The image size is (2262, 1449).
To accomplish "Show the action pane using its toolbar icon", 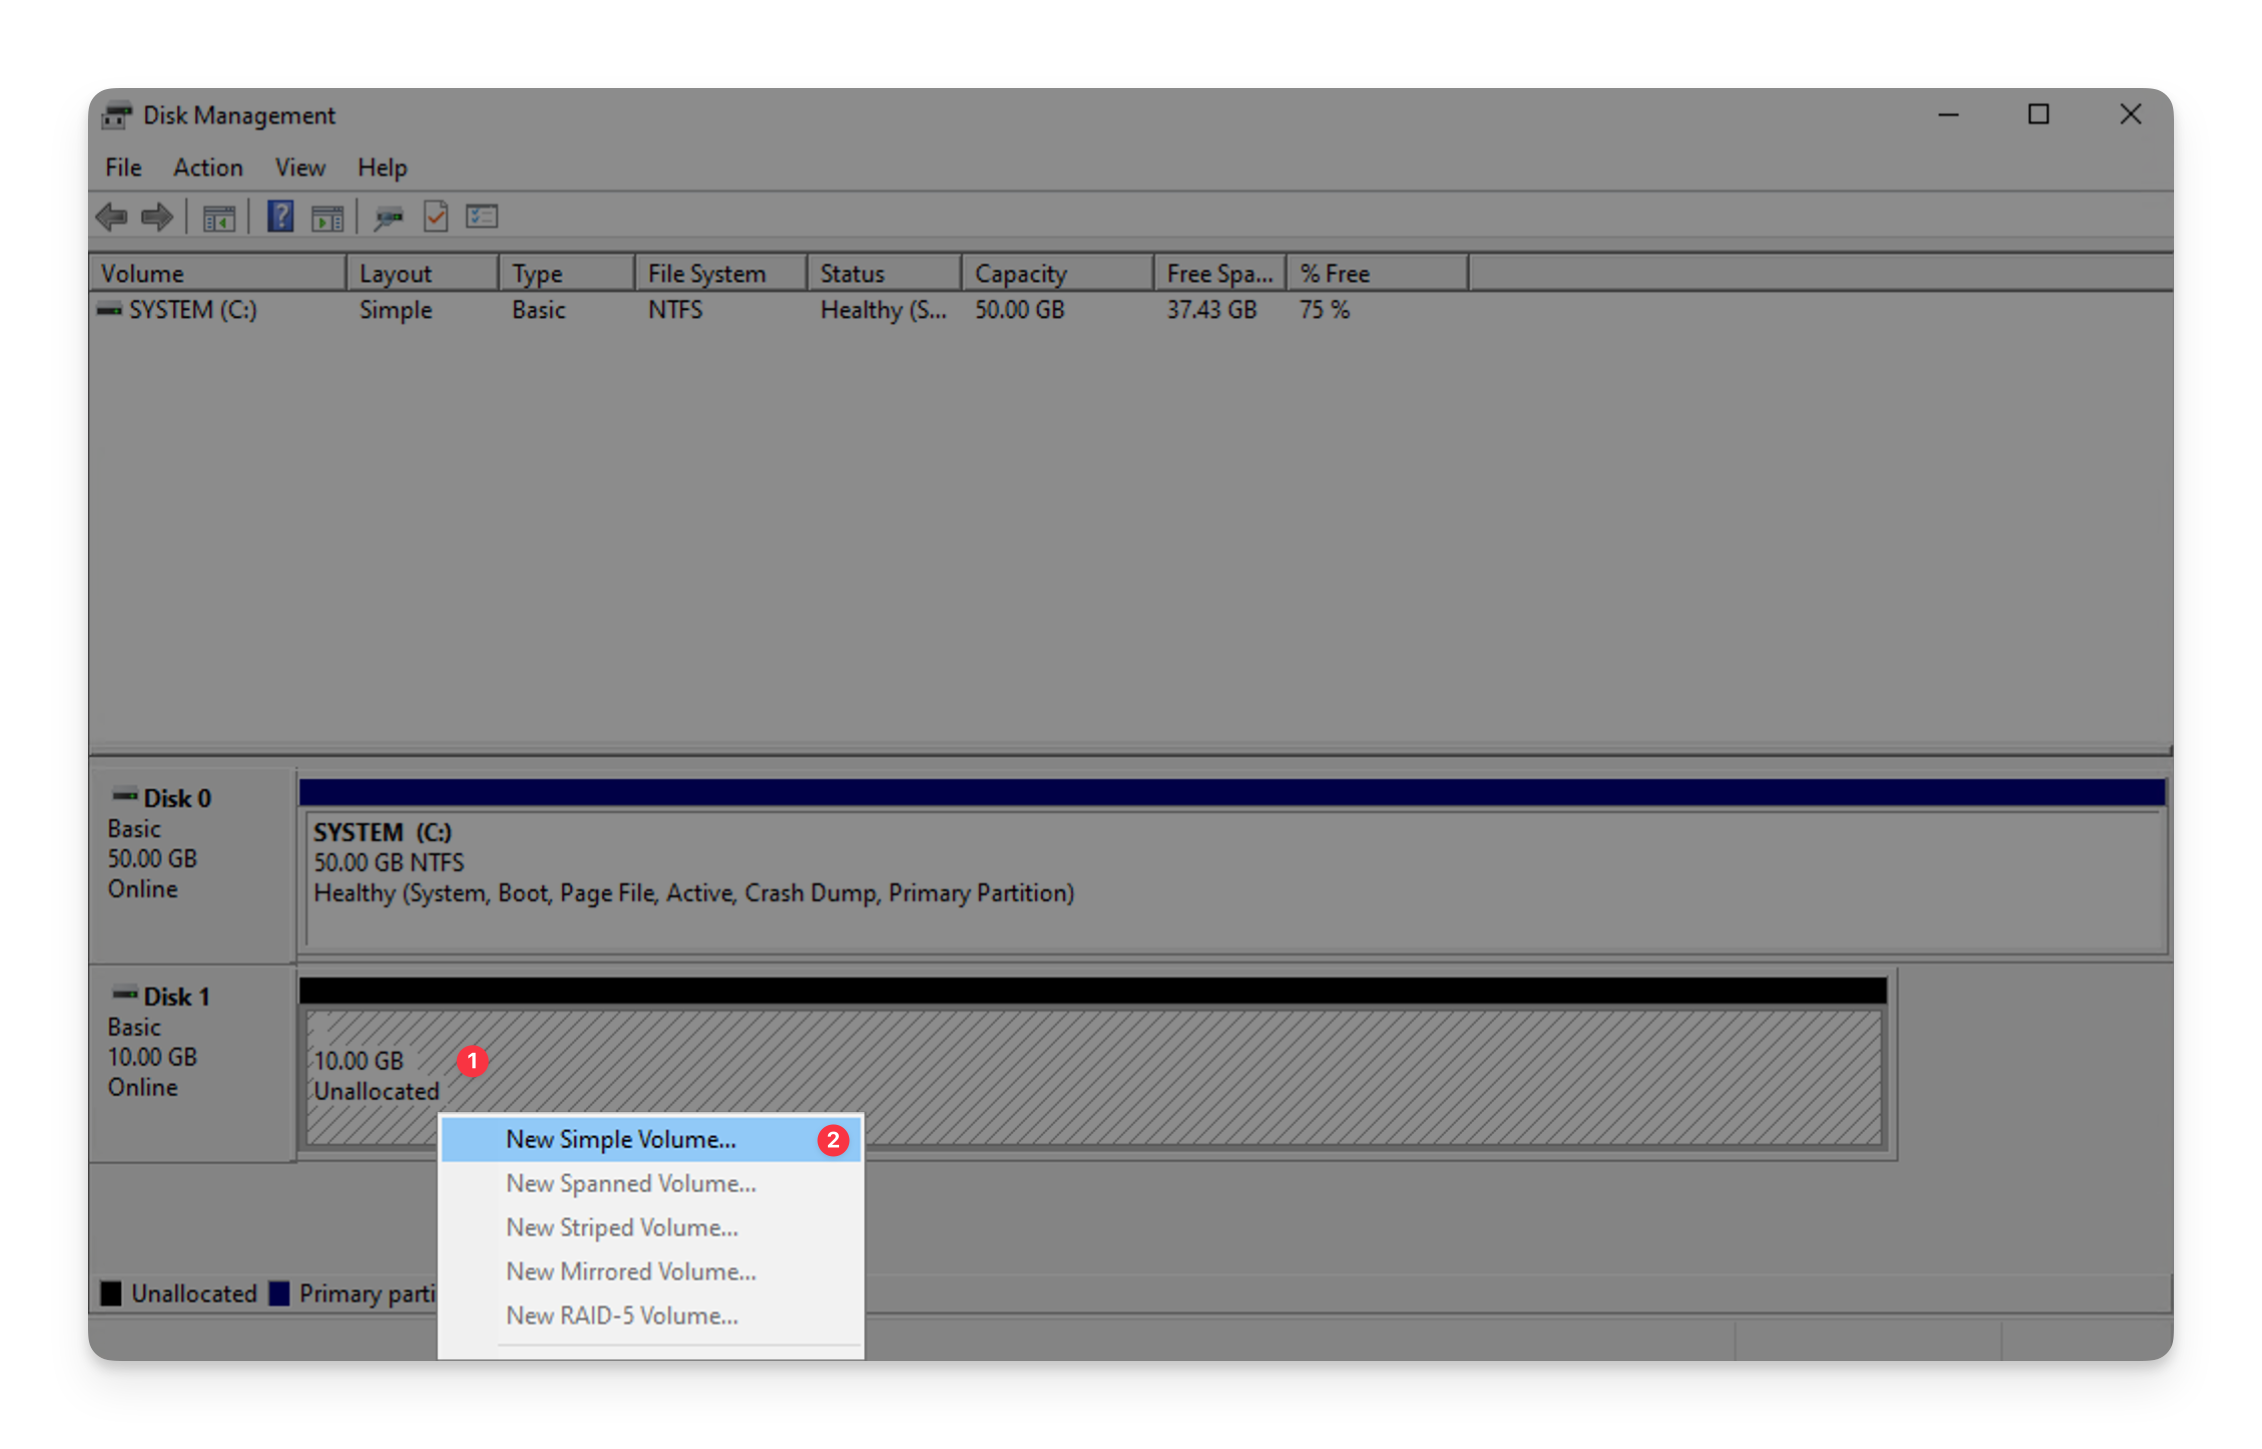I will [x=327, y=216].
